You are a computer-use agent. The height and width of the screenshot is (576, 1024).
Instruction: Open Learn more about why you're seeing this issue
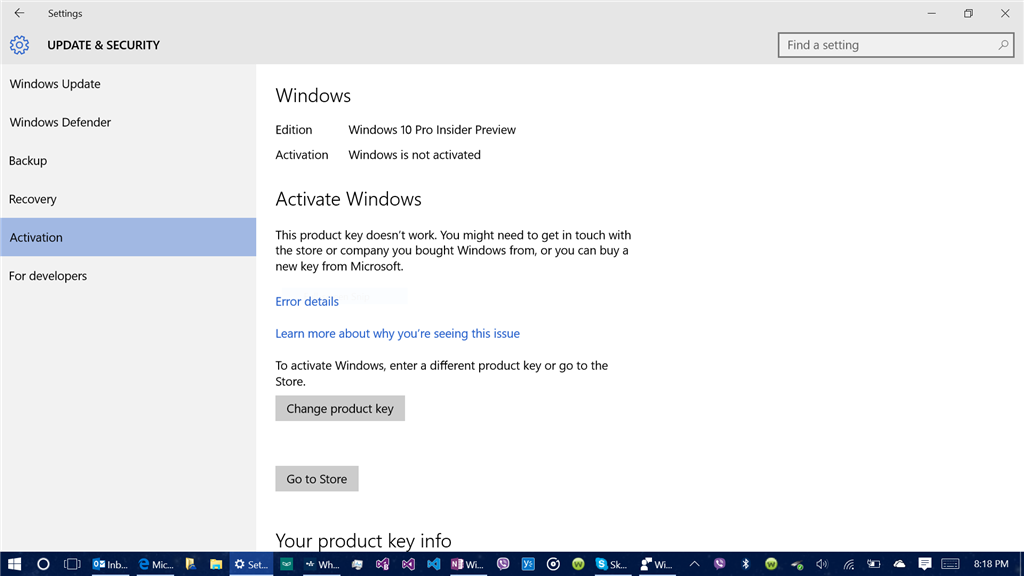[x=397, y=334]
